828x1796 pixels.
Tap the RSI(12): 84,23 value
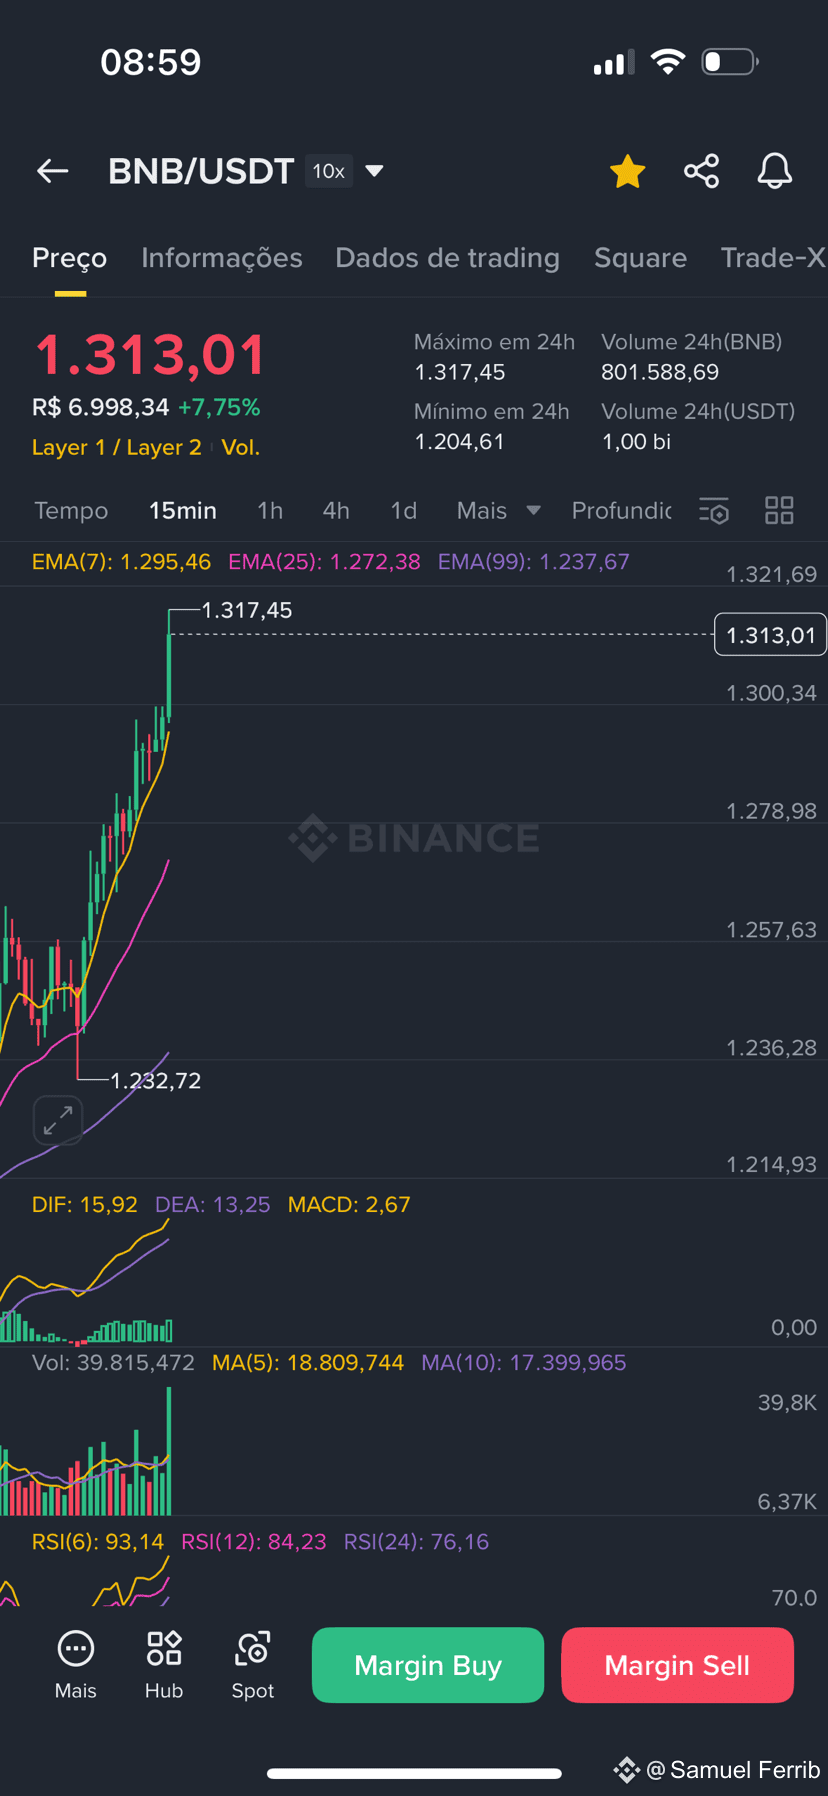pos(254,1542)
